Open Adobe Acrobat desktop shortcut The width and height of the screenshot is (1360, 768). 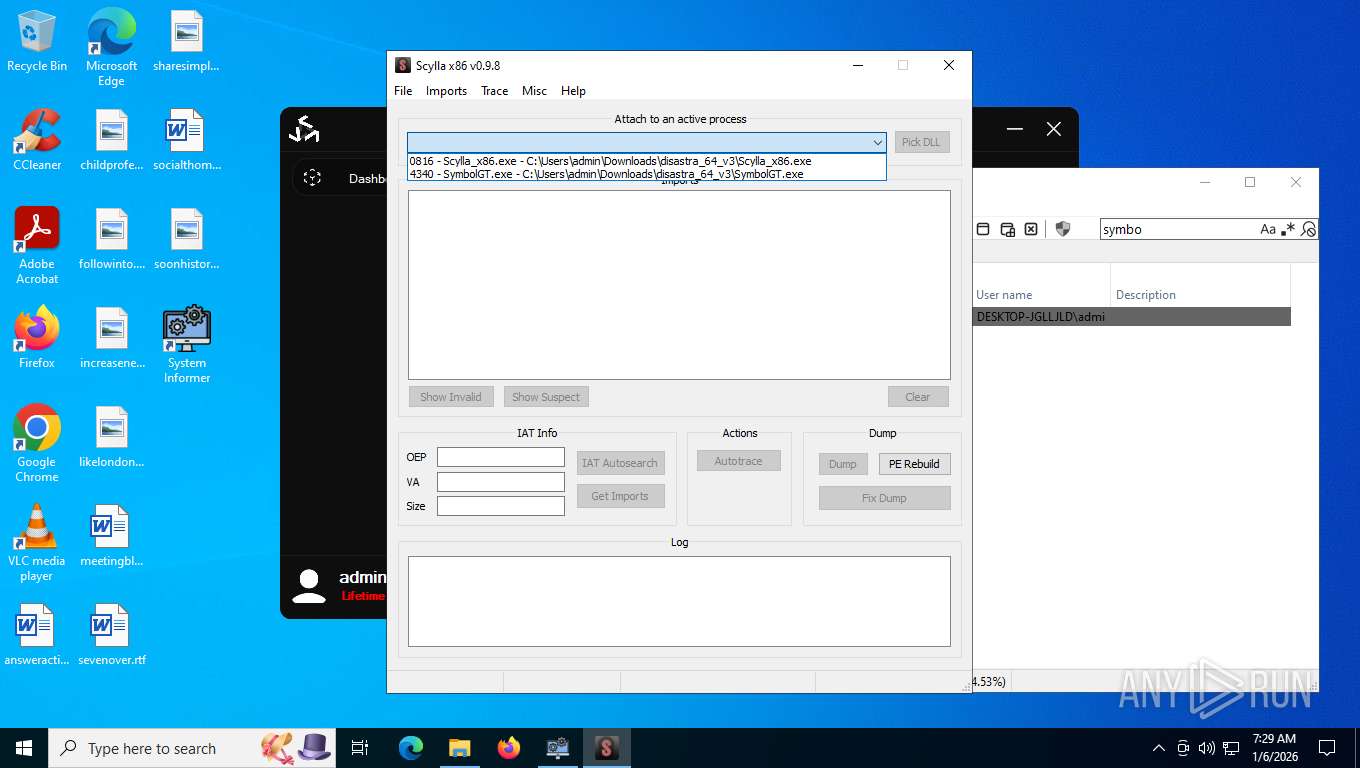(37, 246)
